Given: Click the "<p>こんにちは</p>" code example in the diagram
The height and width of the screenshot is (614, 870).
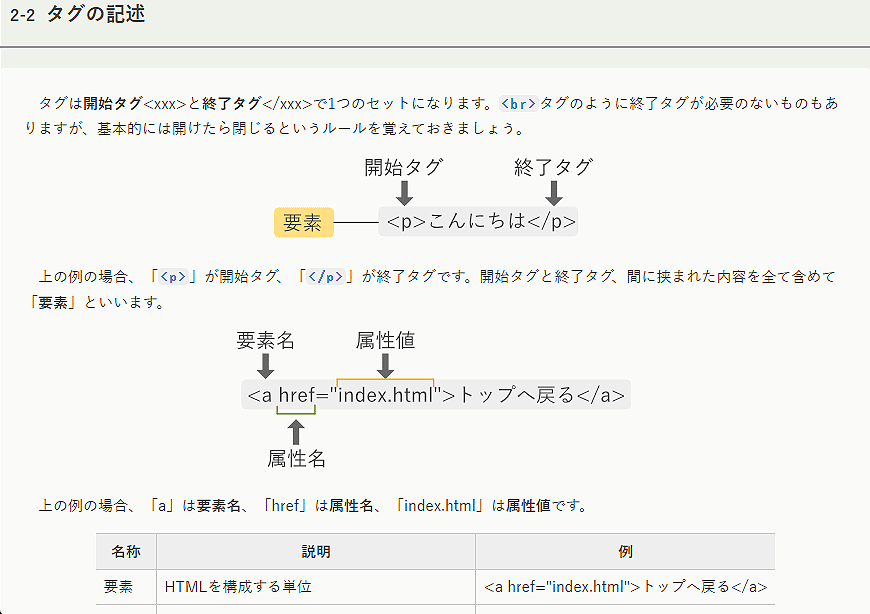Looking at the screenshot, I should 478,221.
